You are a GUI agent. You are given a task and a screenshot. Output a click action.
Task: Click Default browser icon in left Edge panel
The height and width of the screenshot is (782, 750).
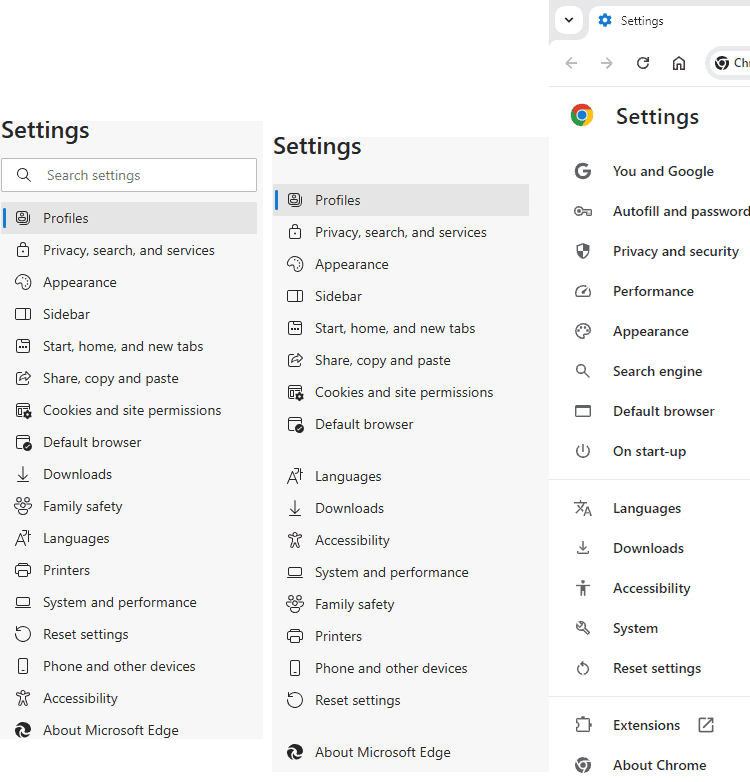[23, 442]
